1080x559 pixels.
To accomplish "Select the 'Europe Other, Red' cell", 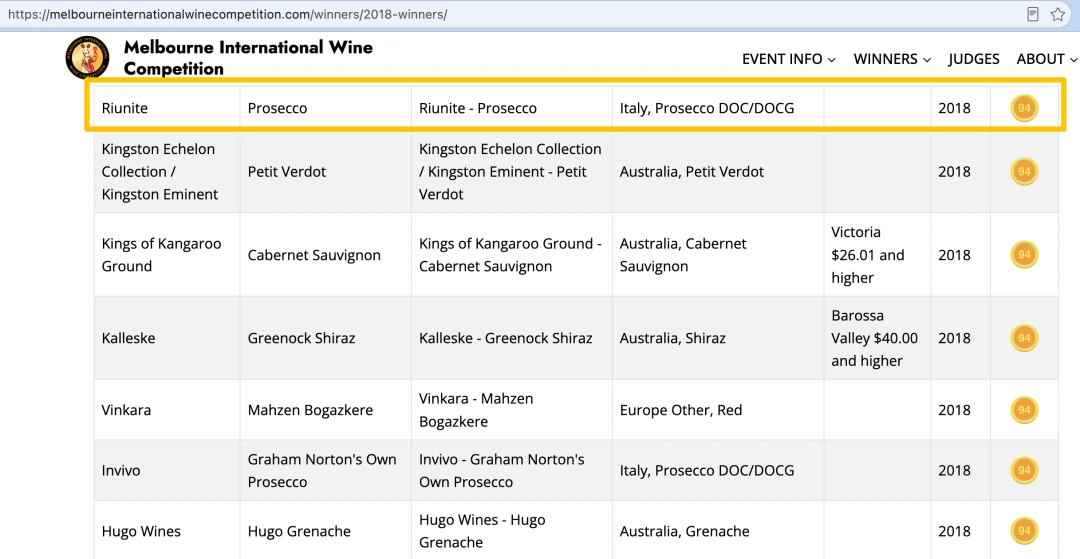I will click(718, 410).
